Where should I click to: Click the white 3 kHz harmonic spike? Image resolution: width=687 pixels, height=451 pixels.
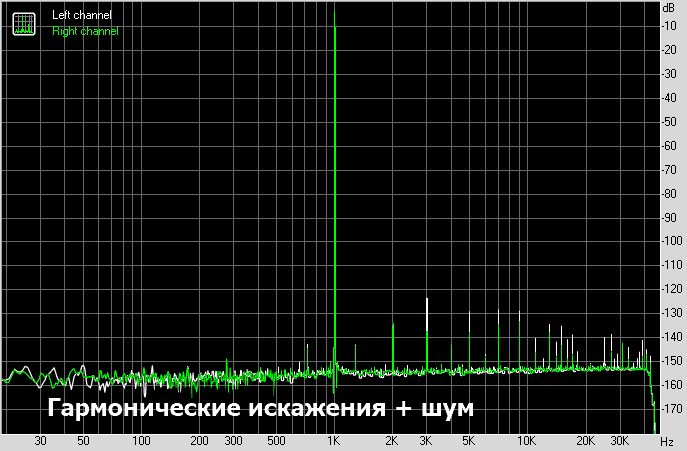point(427,315)
